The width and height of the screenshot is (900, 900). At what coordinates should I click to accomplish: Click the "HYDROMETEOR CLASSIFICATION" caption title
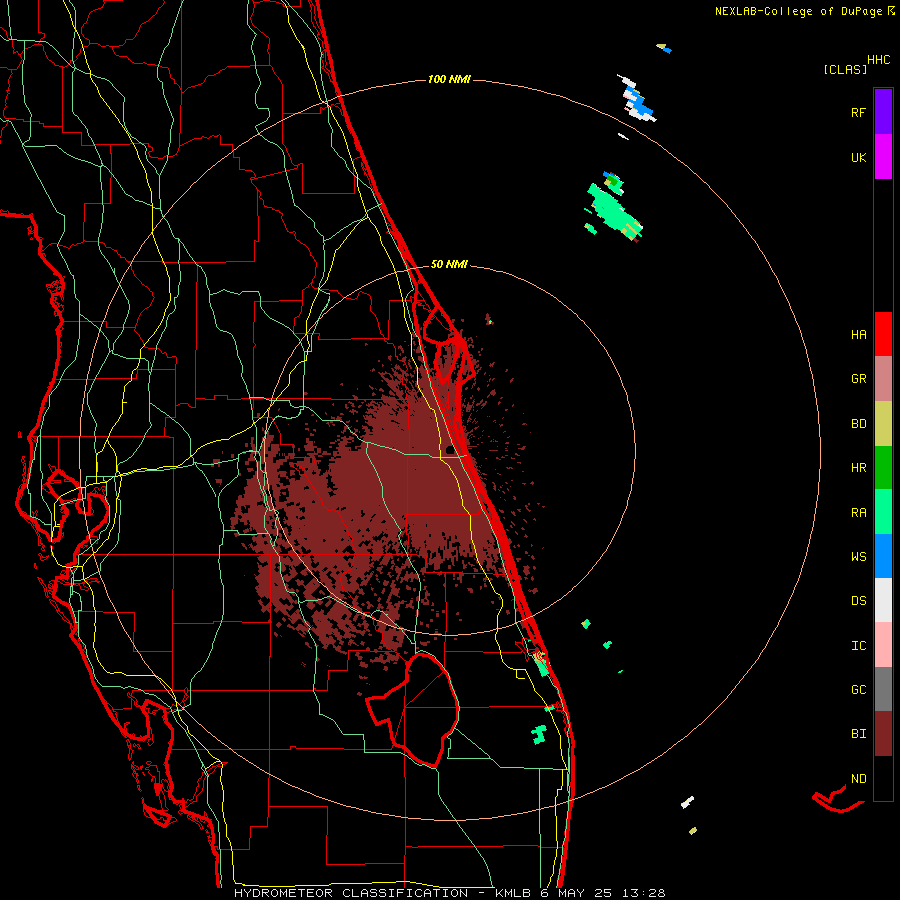coord(351,893)
